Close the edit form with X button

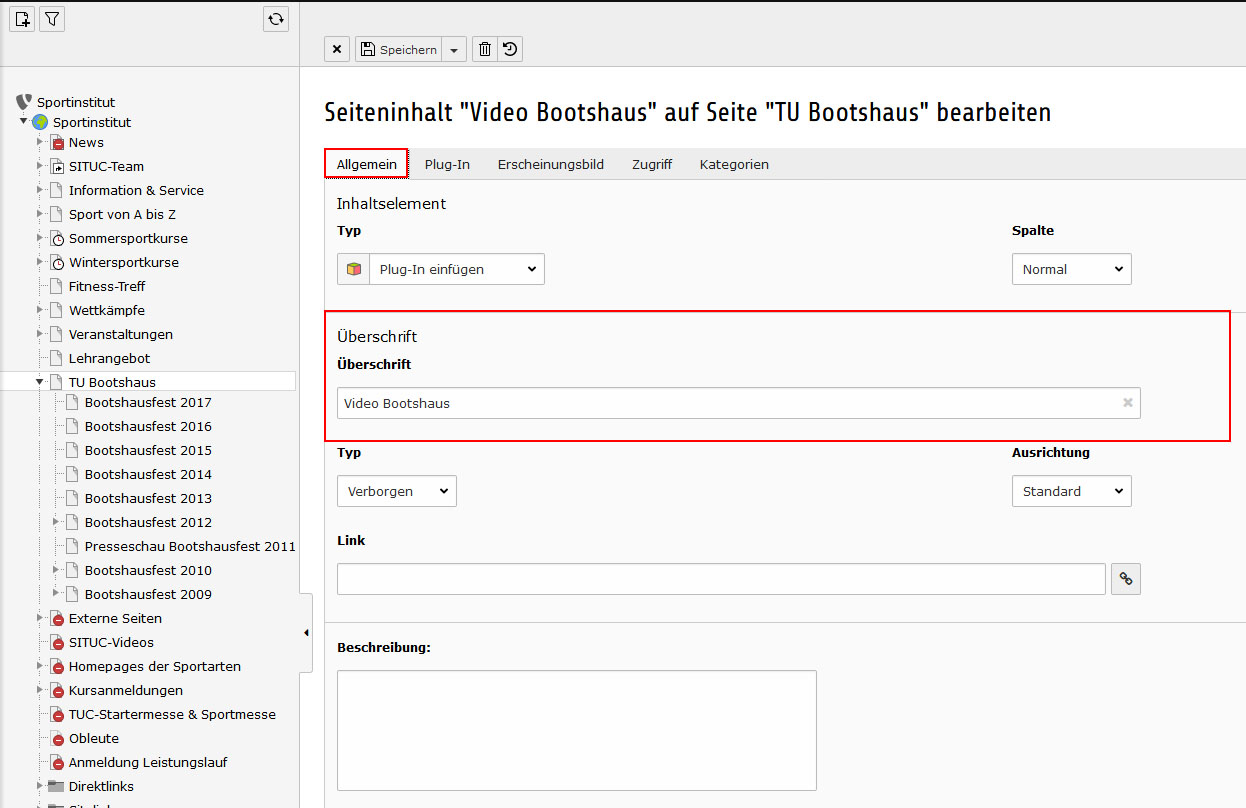tap(337, 49)
